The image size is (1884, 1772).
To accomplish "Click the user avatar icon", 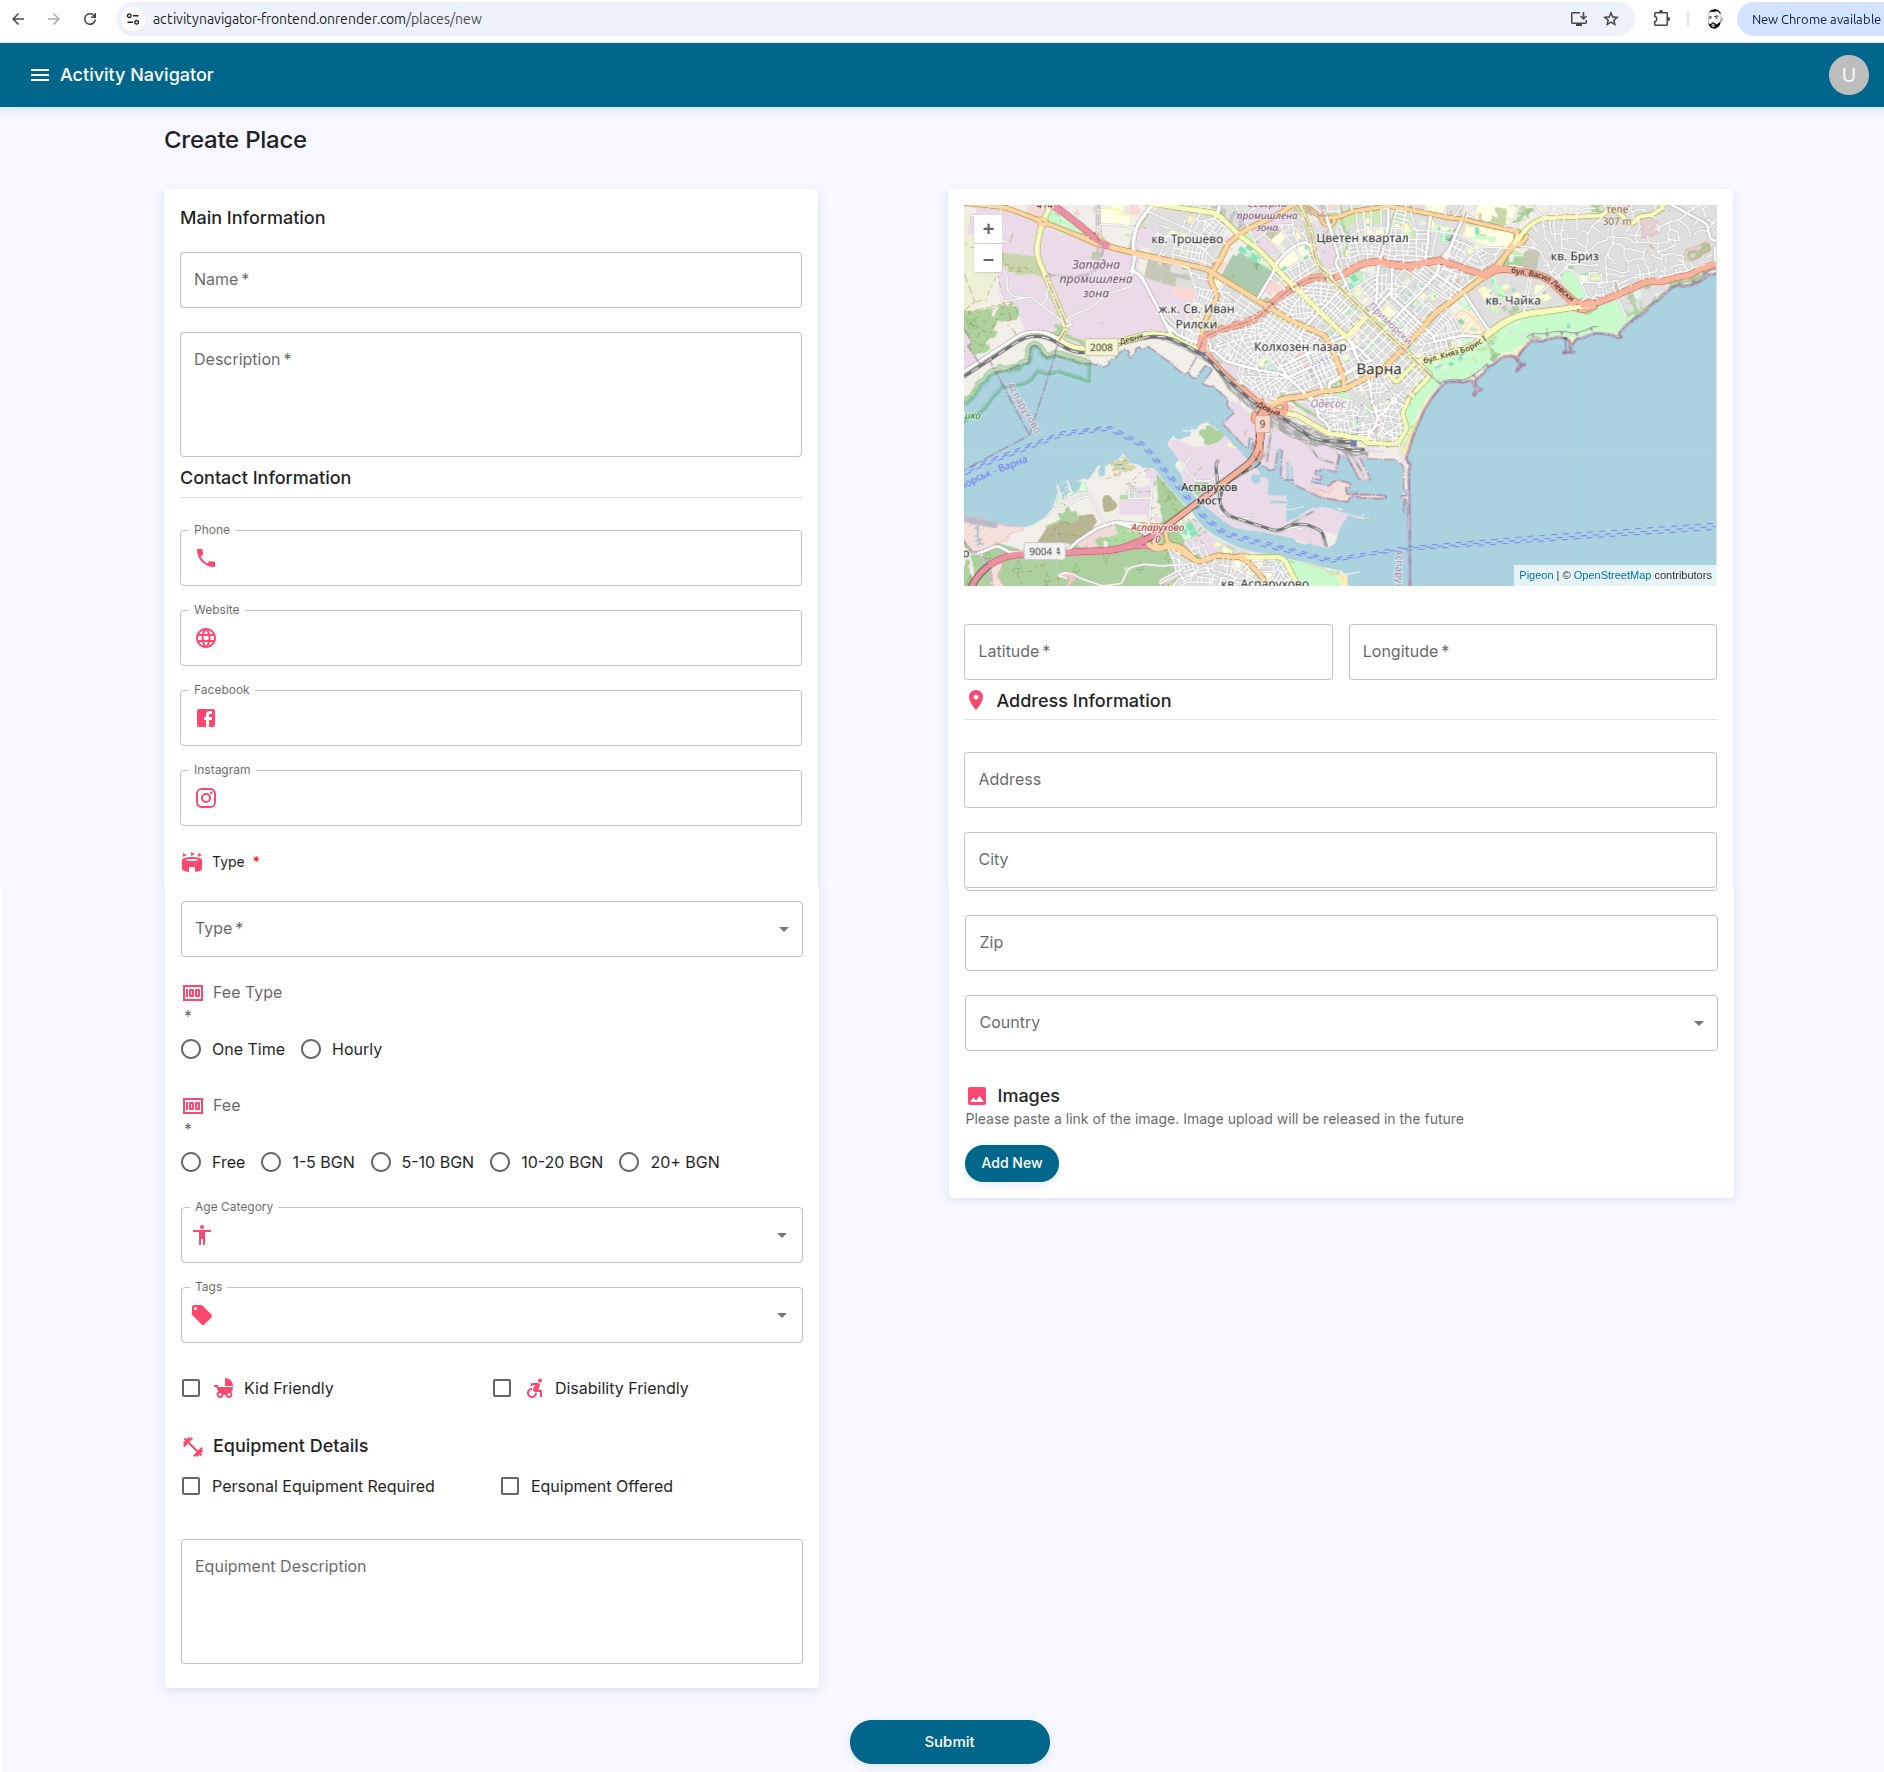I will [x=1848, y=75].
